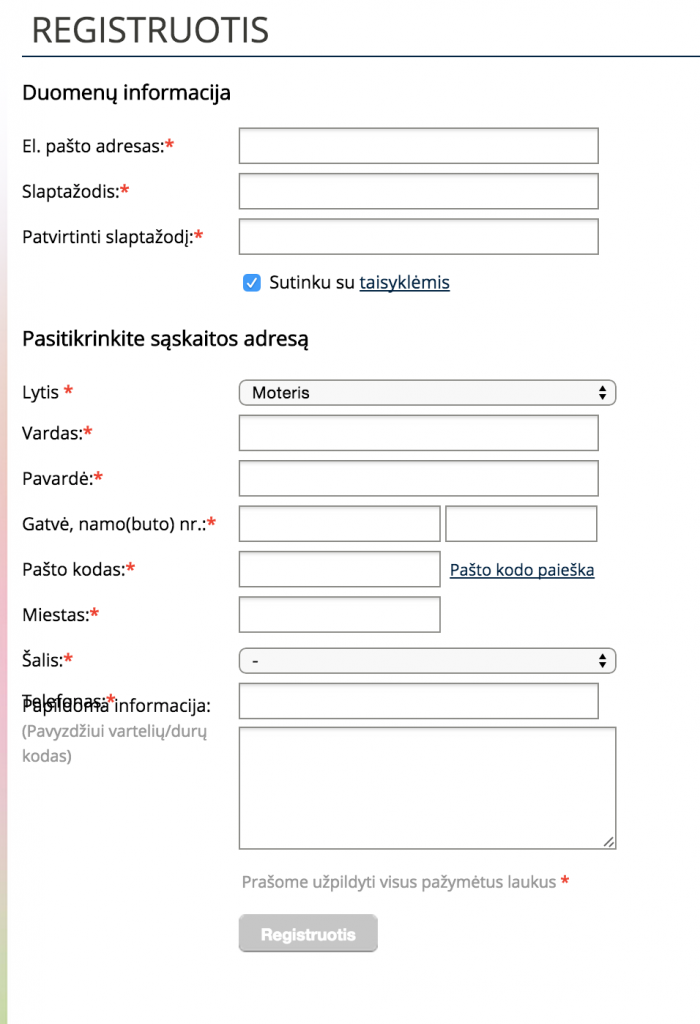
Task: Uncheck the Sutinku su taisyklėmis checkbox
Action: click(252, 283)
